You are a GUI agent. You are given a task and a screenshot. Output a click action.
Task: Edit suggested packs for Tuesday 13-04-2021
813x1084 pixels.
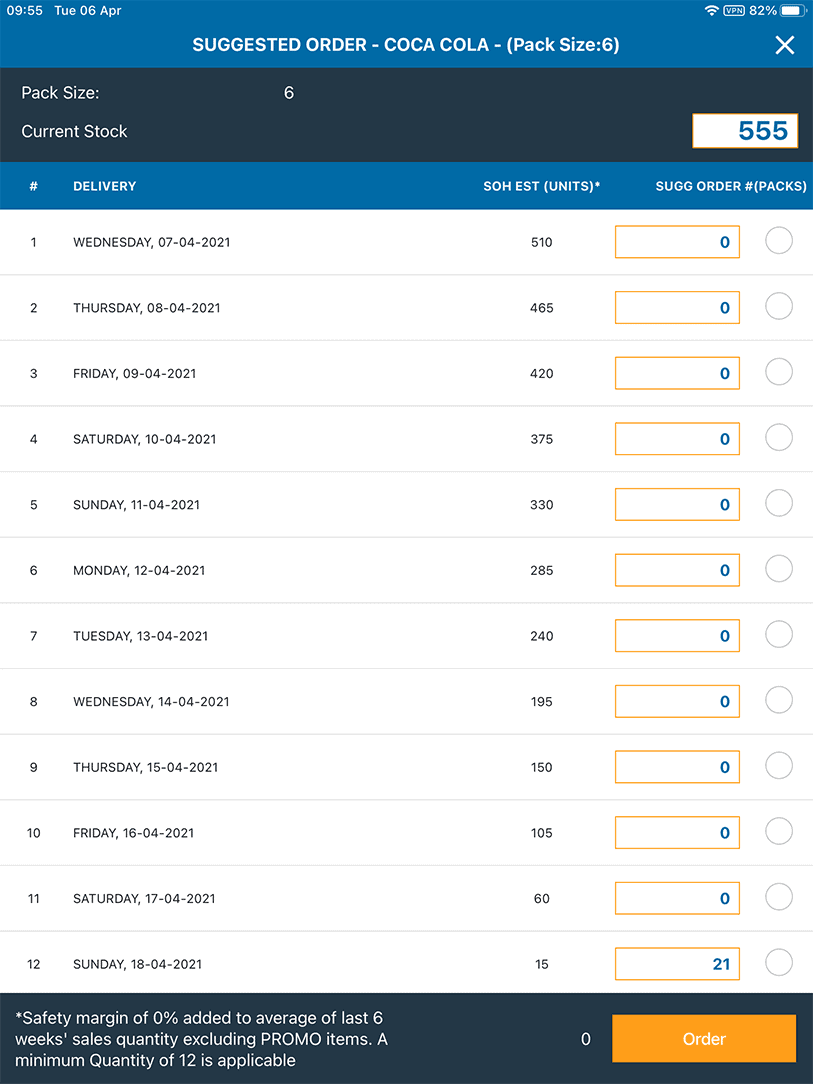click(678, 636)
